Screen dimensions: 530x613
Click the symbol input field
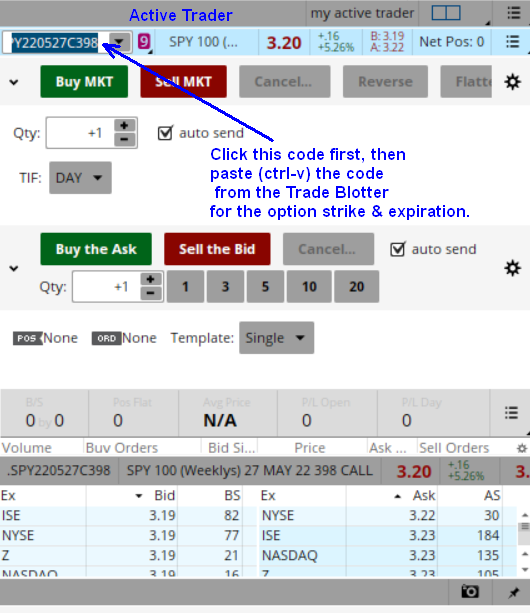click(56, 42)
